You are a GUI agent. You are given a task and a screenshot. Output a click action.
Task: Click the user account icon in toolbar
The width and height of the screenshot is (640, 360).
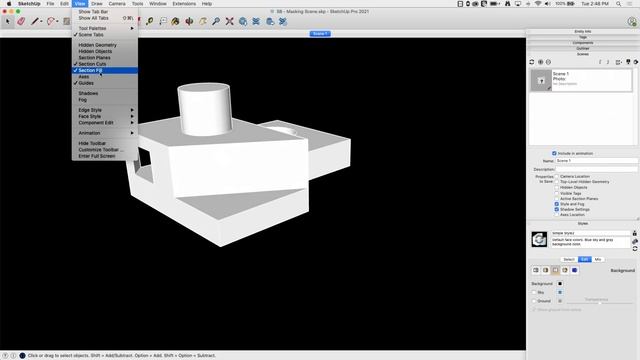point(632,22)
